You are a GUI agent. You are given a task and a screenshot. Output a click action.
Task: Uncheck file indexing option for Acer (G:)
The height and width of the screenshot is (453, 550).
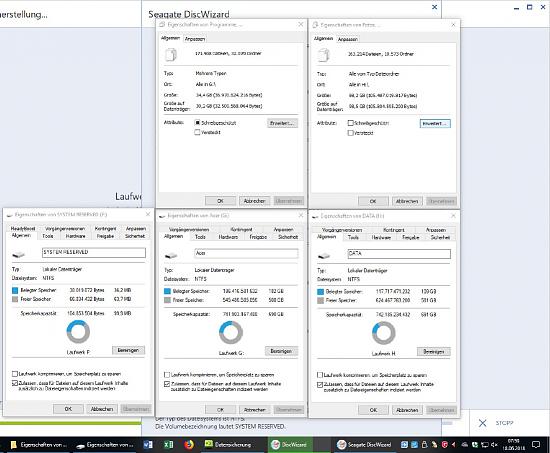point(167,384)
